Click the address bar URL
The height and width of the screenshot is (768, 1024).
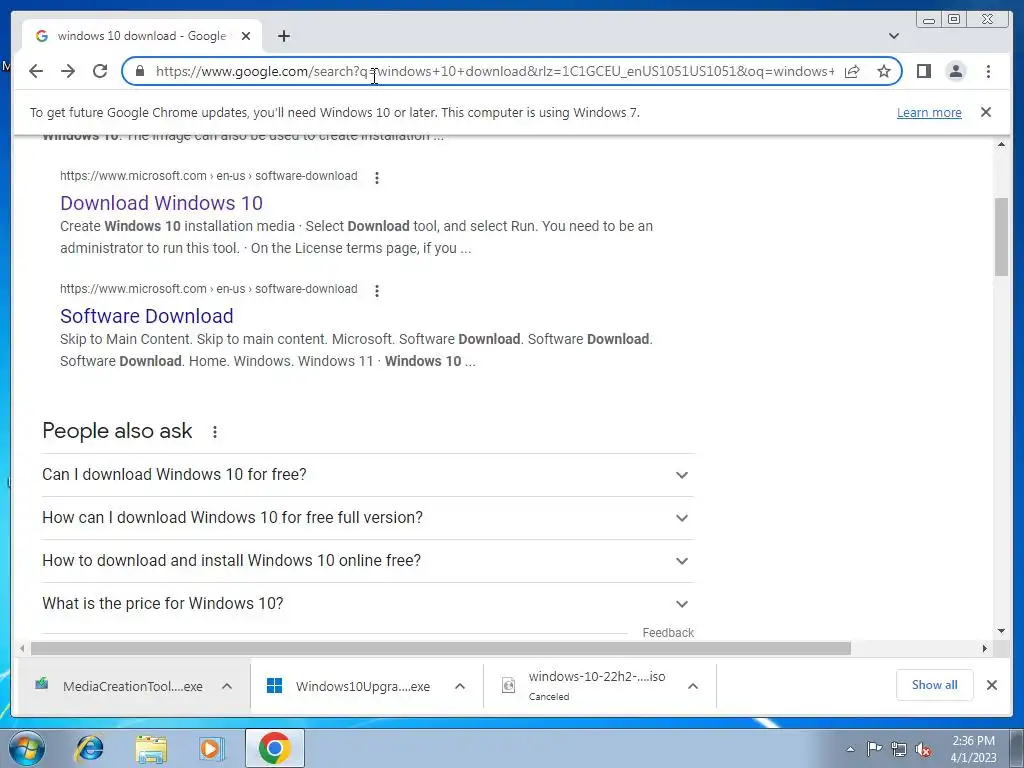point(494,71)
